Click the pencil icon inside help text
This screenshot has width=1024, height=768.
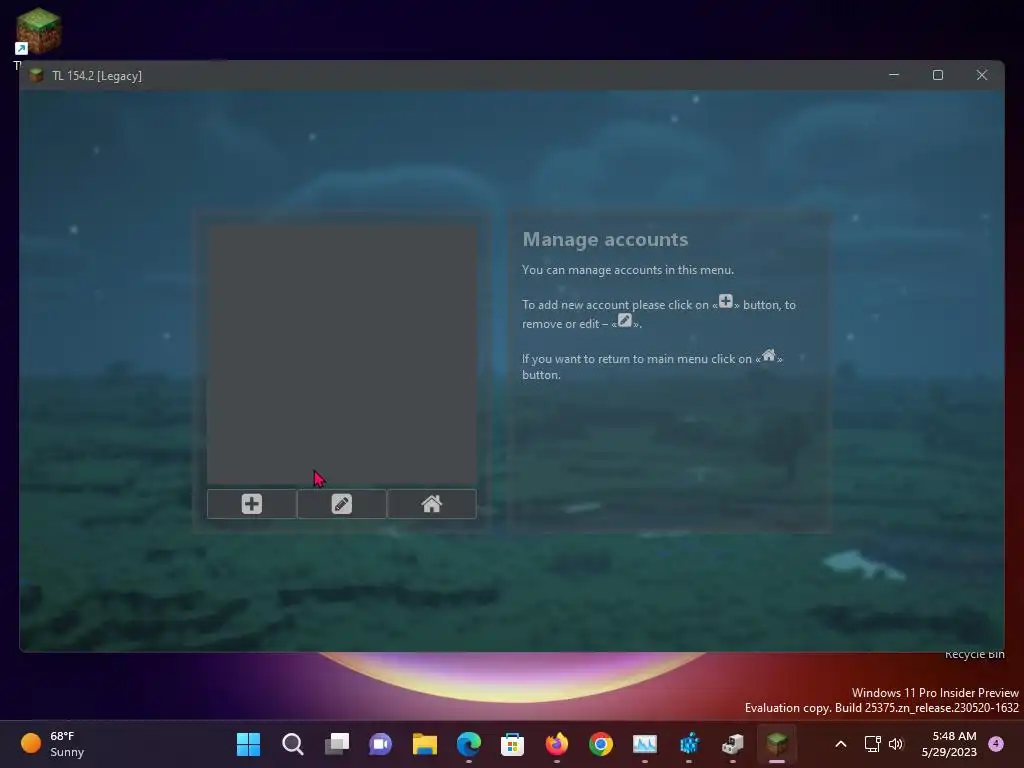pyautogui.click(x=625, y=320)
